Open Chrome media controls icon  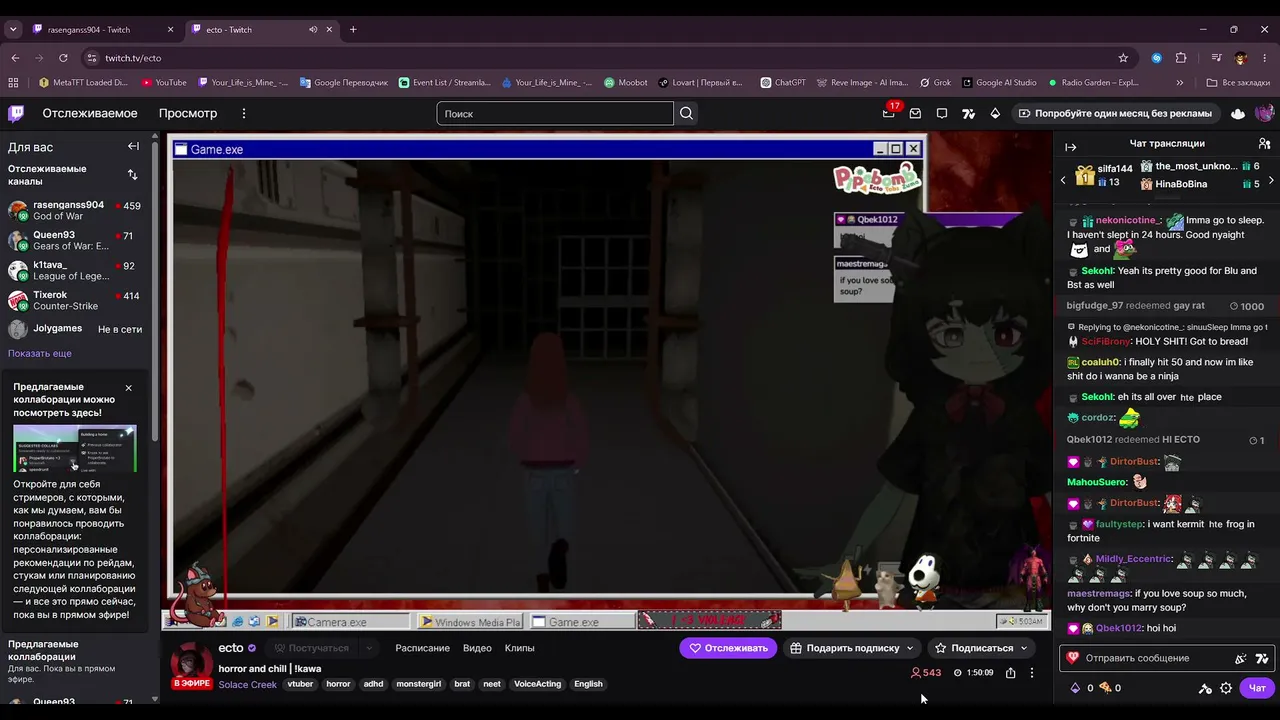1216,58
